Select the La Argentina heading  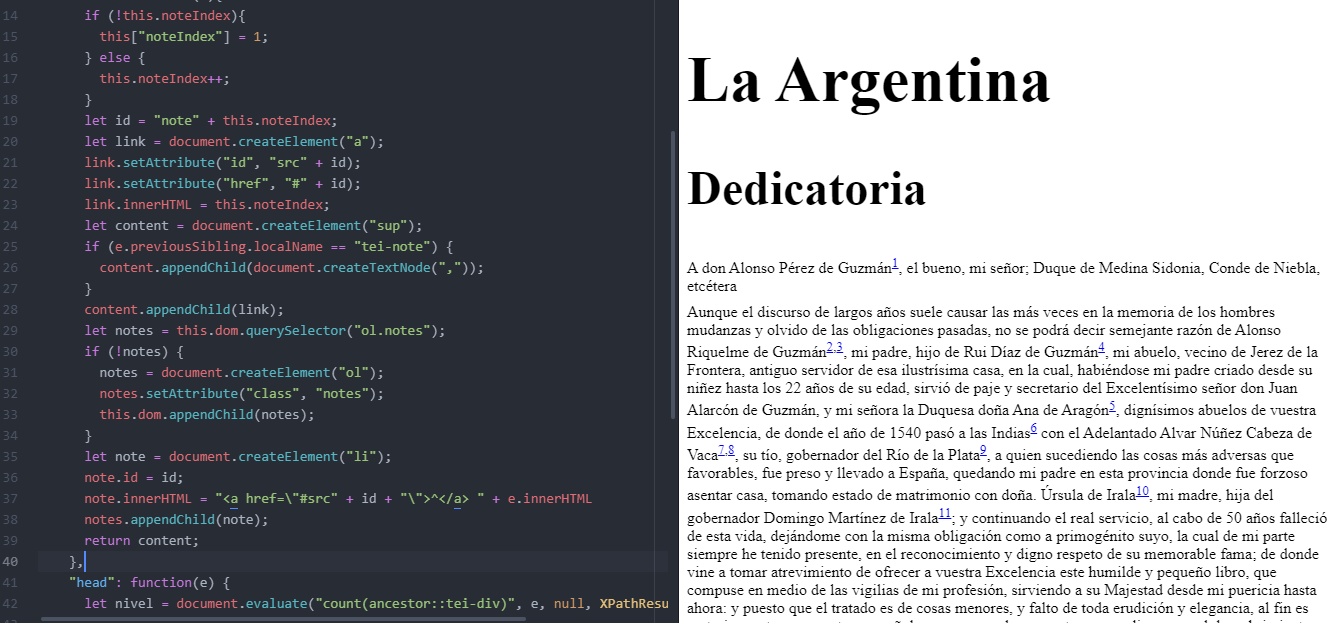click(x=868, y=83)
